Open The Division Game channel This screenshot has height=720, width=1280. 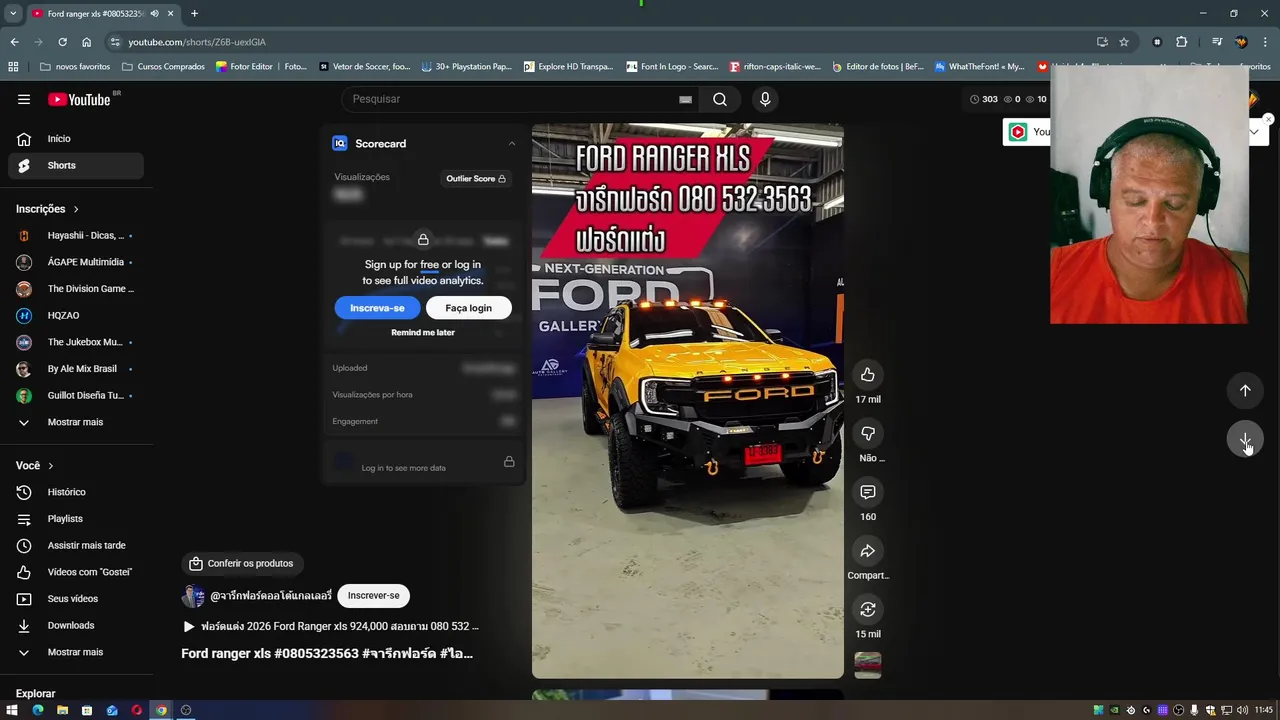[x=76, y=289]
